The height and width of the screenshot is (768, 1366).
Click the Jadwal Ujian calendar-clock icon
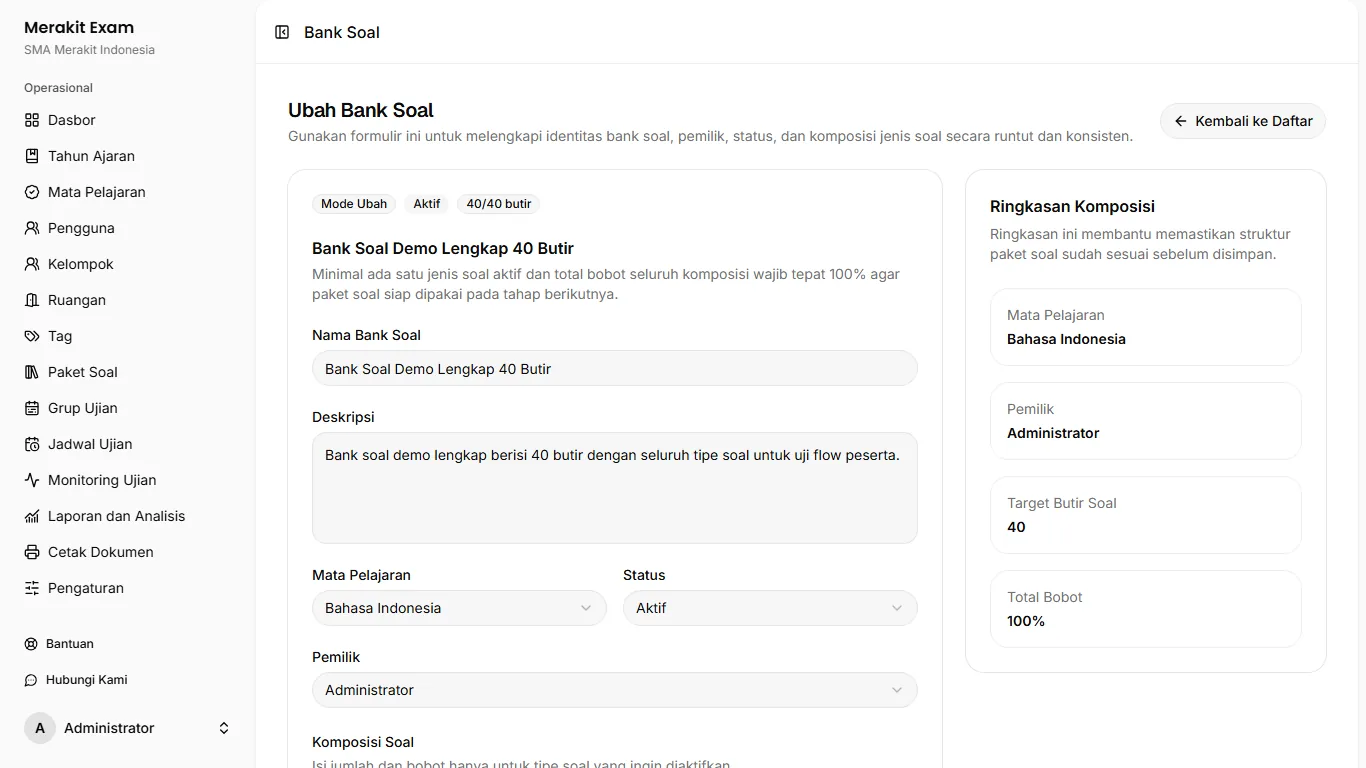(32, 444)
